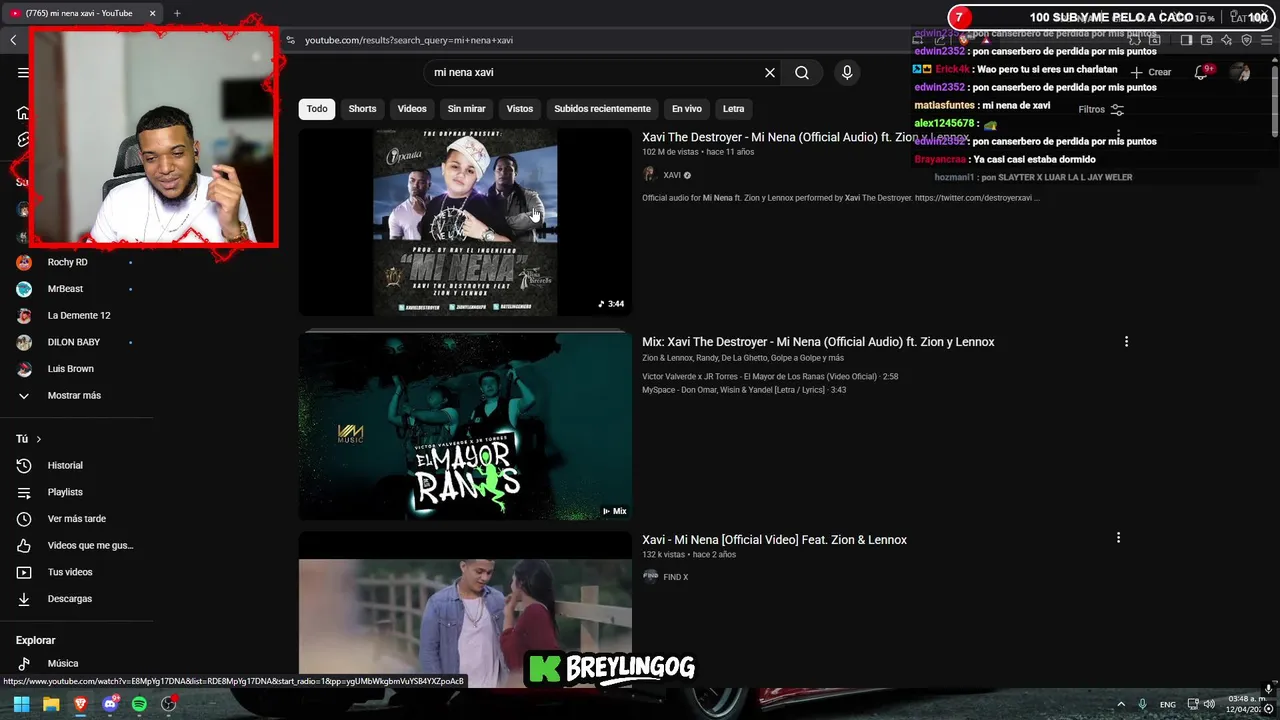Open the Brave sidebar panel icon
1280x720 pixels.
(x=1186, y=40)
